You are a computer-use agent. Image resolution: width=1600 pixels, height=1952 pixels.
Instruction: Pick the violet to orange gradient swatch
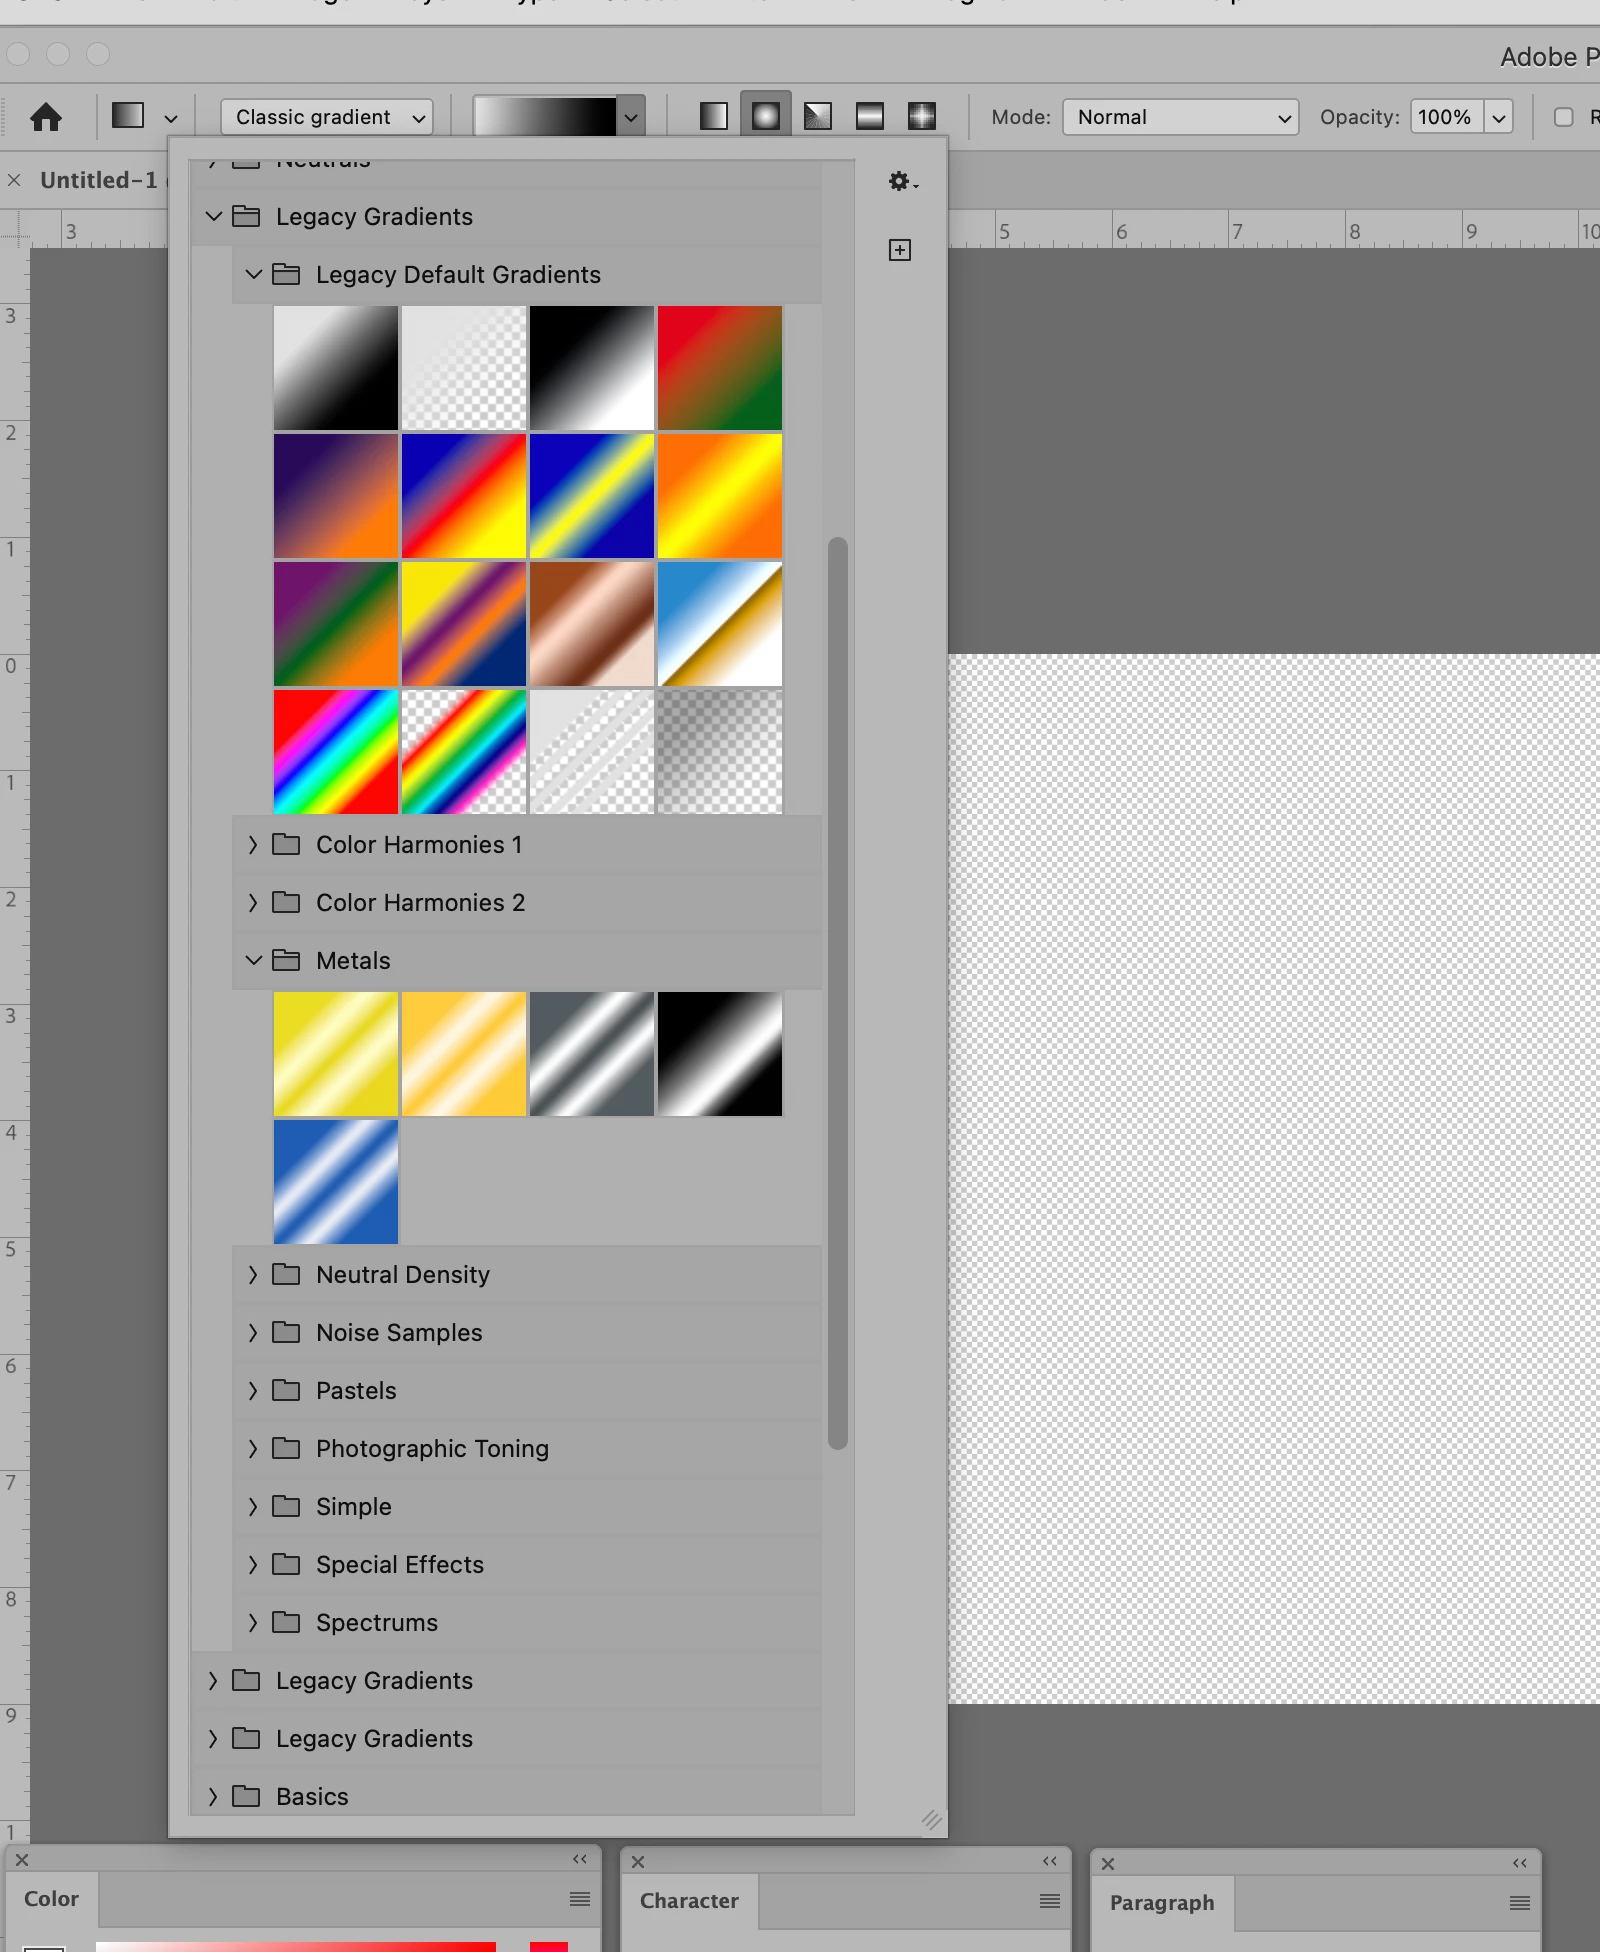pos(336,496)
